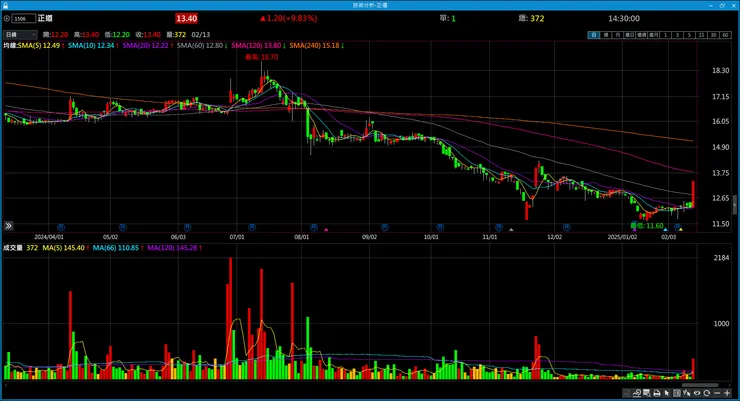The image size is (740, 401).
Task: Click the data table lookup icon
Action: [x=647, y=393]
